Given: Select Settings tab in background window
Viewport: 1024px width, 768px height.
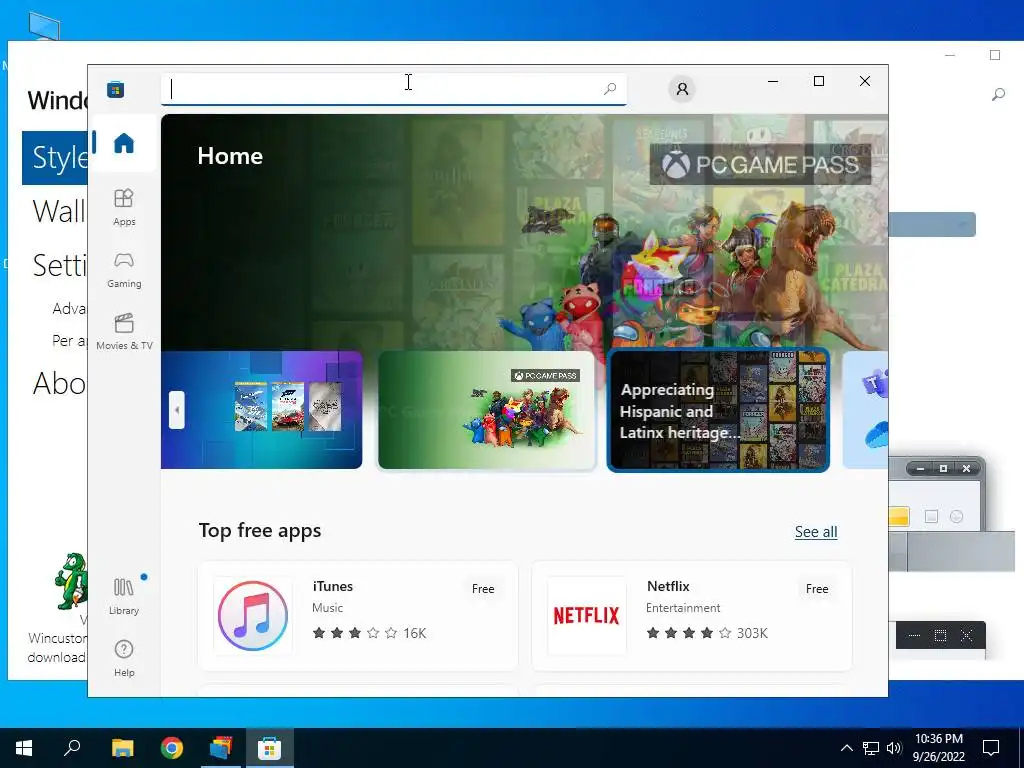Looking at the screenshot, I should 59,265.
